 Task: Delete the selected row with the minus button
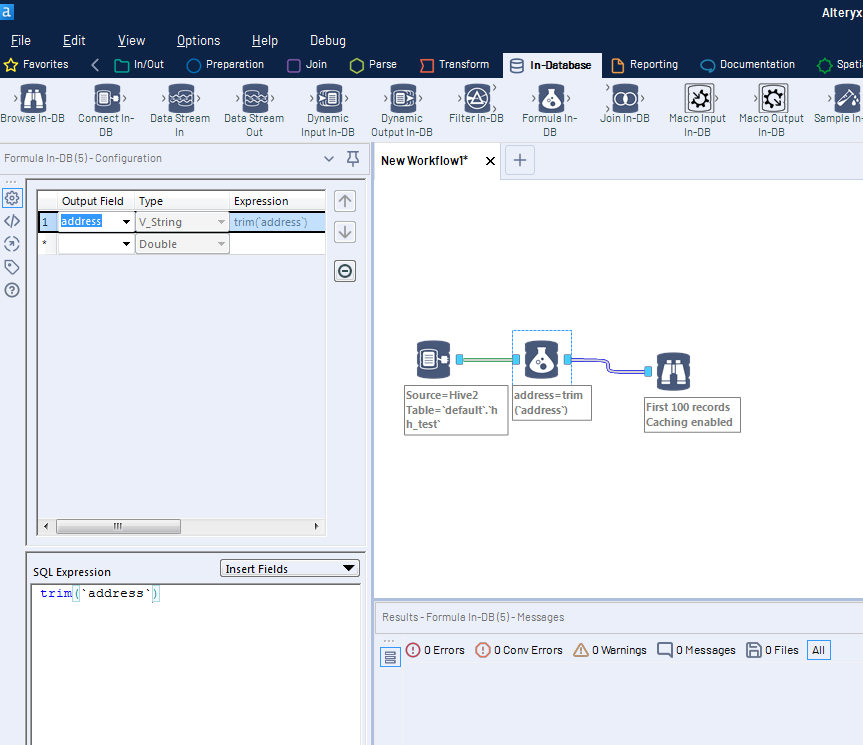coord(344,271)
